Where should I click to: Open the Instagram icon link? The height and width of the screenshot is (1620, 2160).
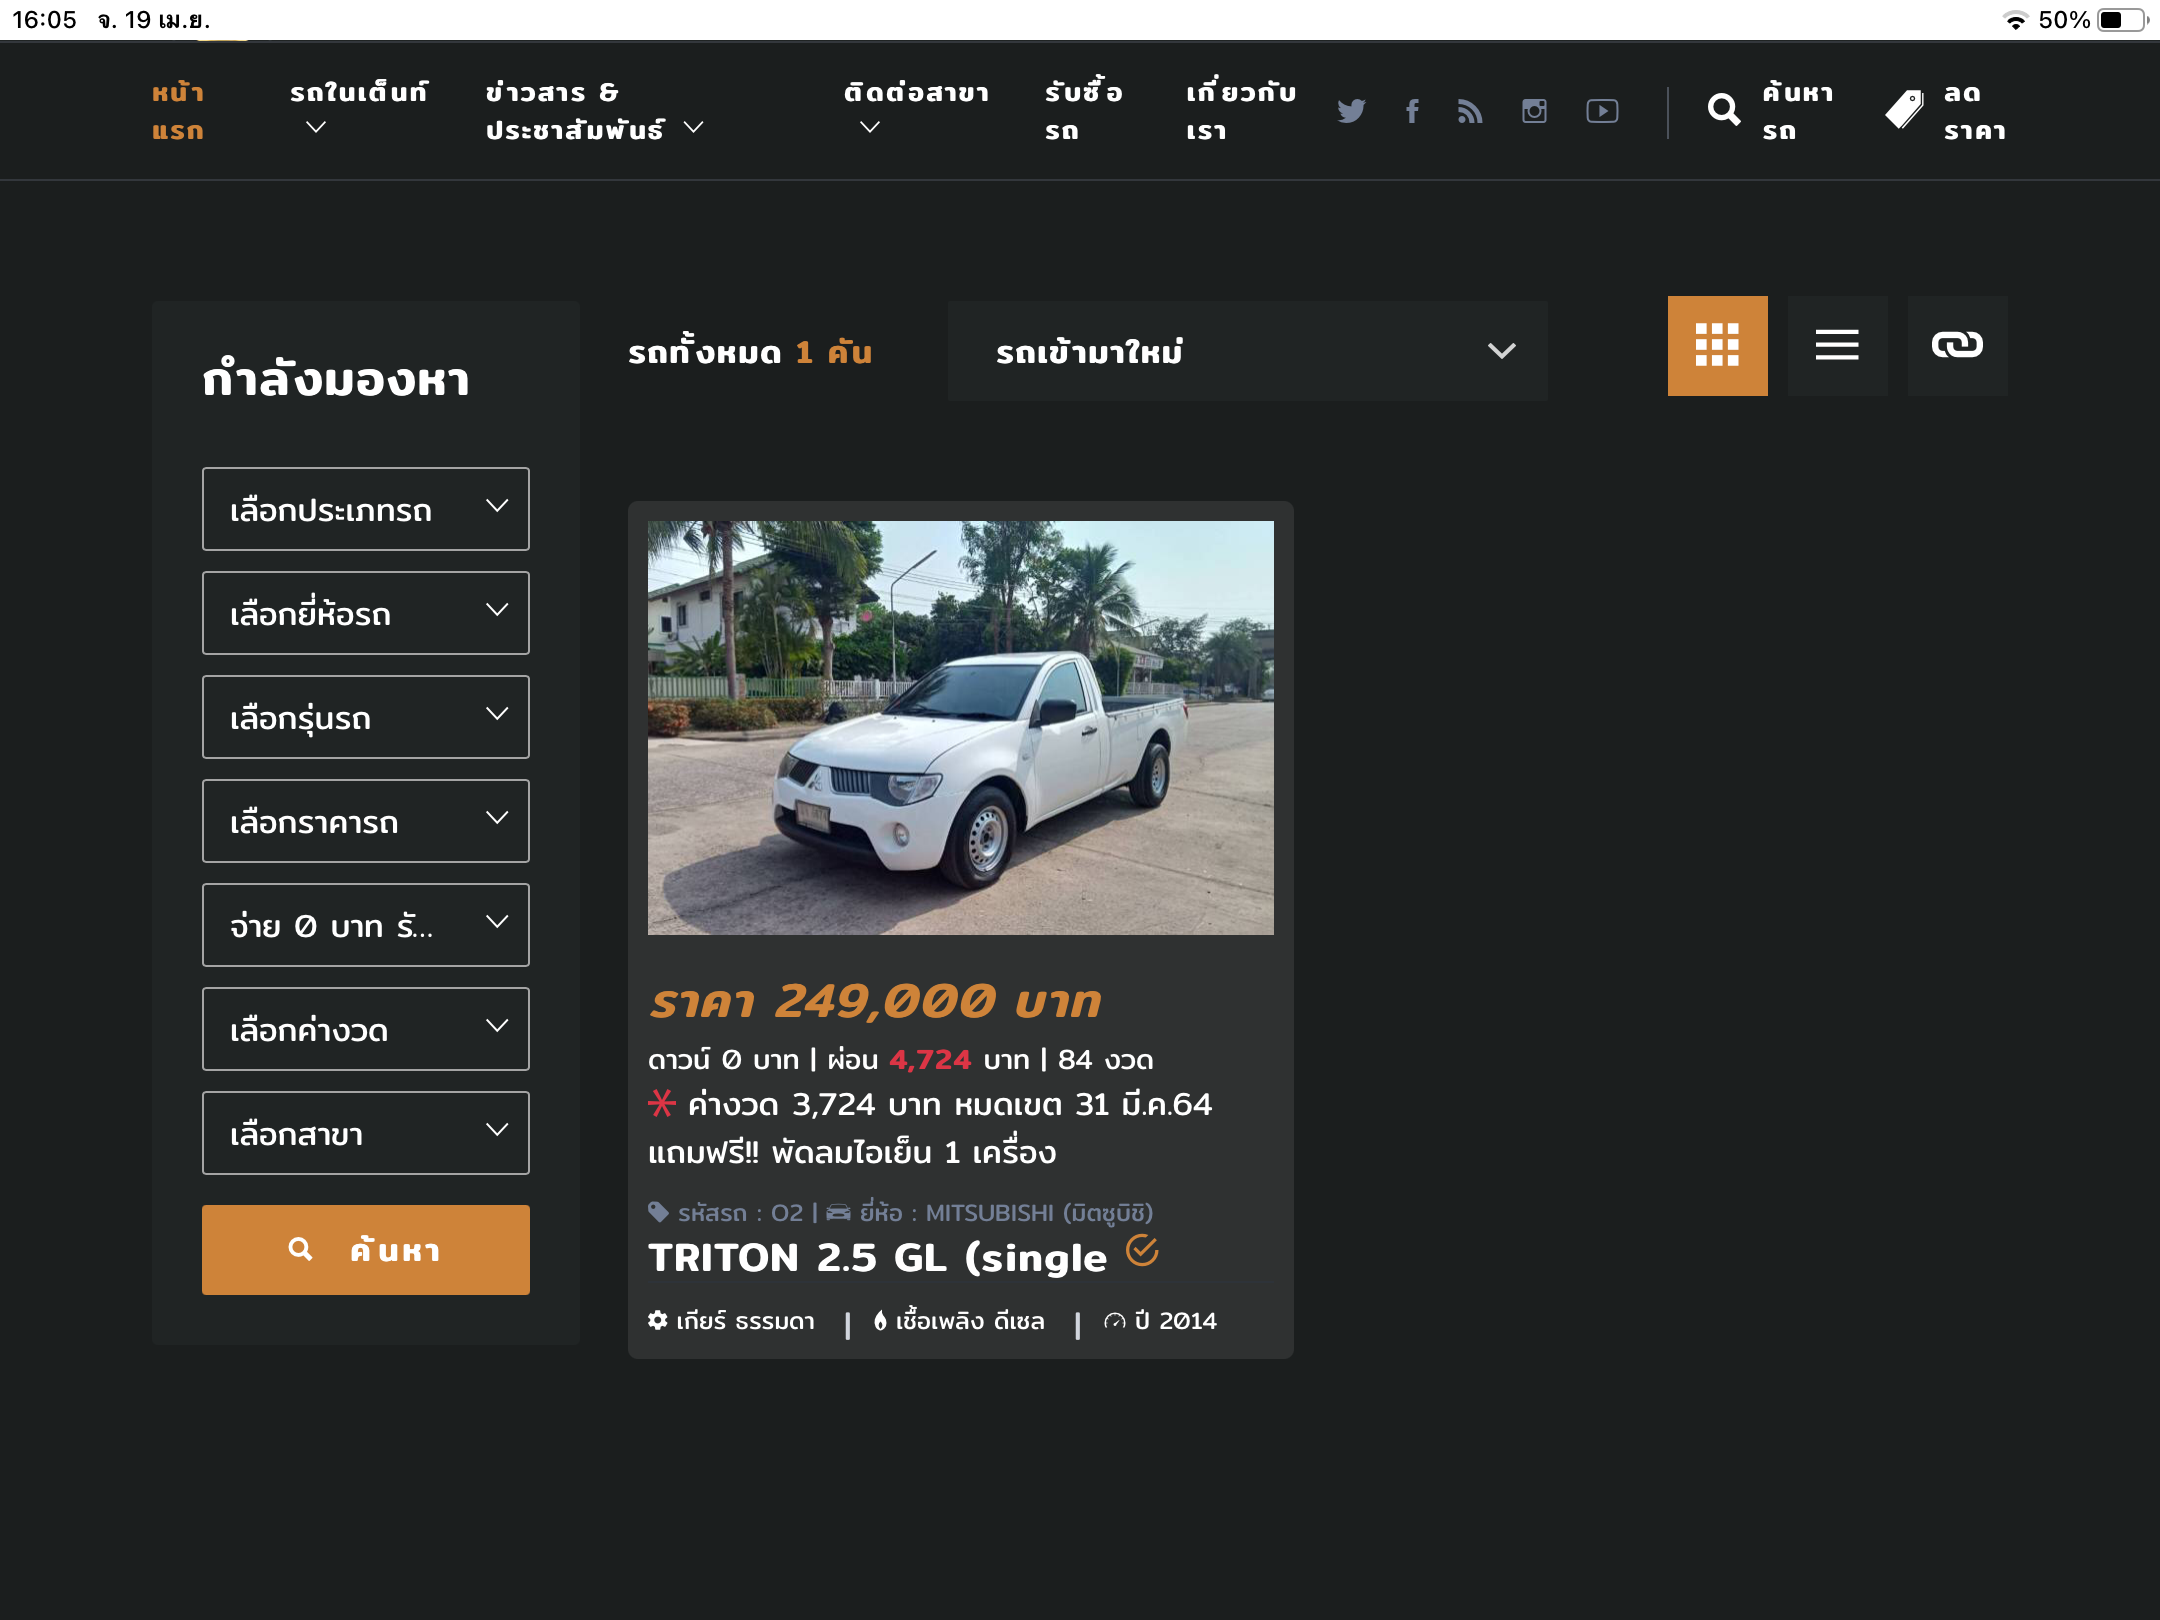point(1534,111)
